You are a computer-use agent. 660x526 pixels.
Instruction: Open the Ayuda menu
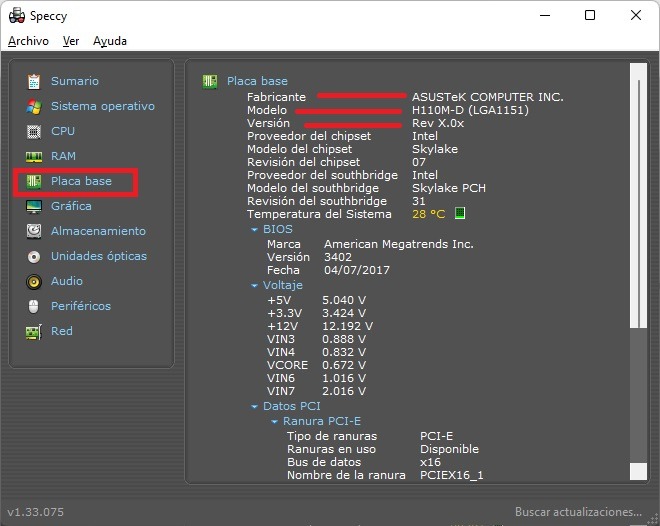point(110,41)
